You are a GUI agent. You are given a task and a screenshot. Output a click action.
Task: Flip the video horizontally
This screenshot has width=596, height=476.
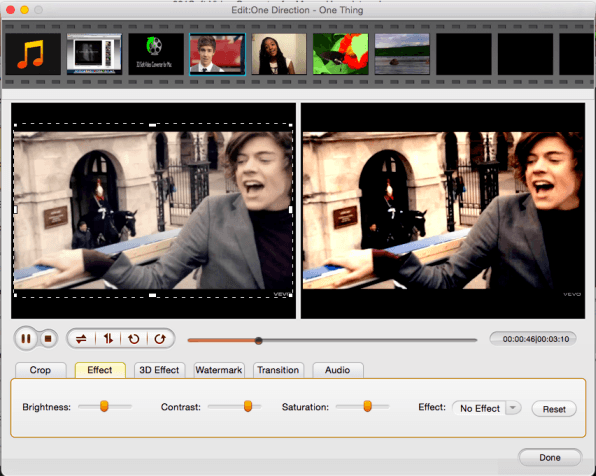[x=81, y=338]
